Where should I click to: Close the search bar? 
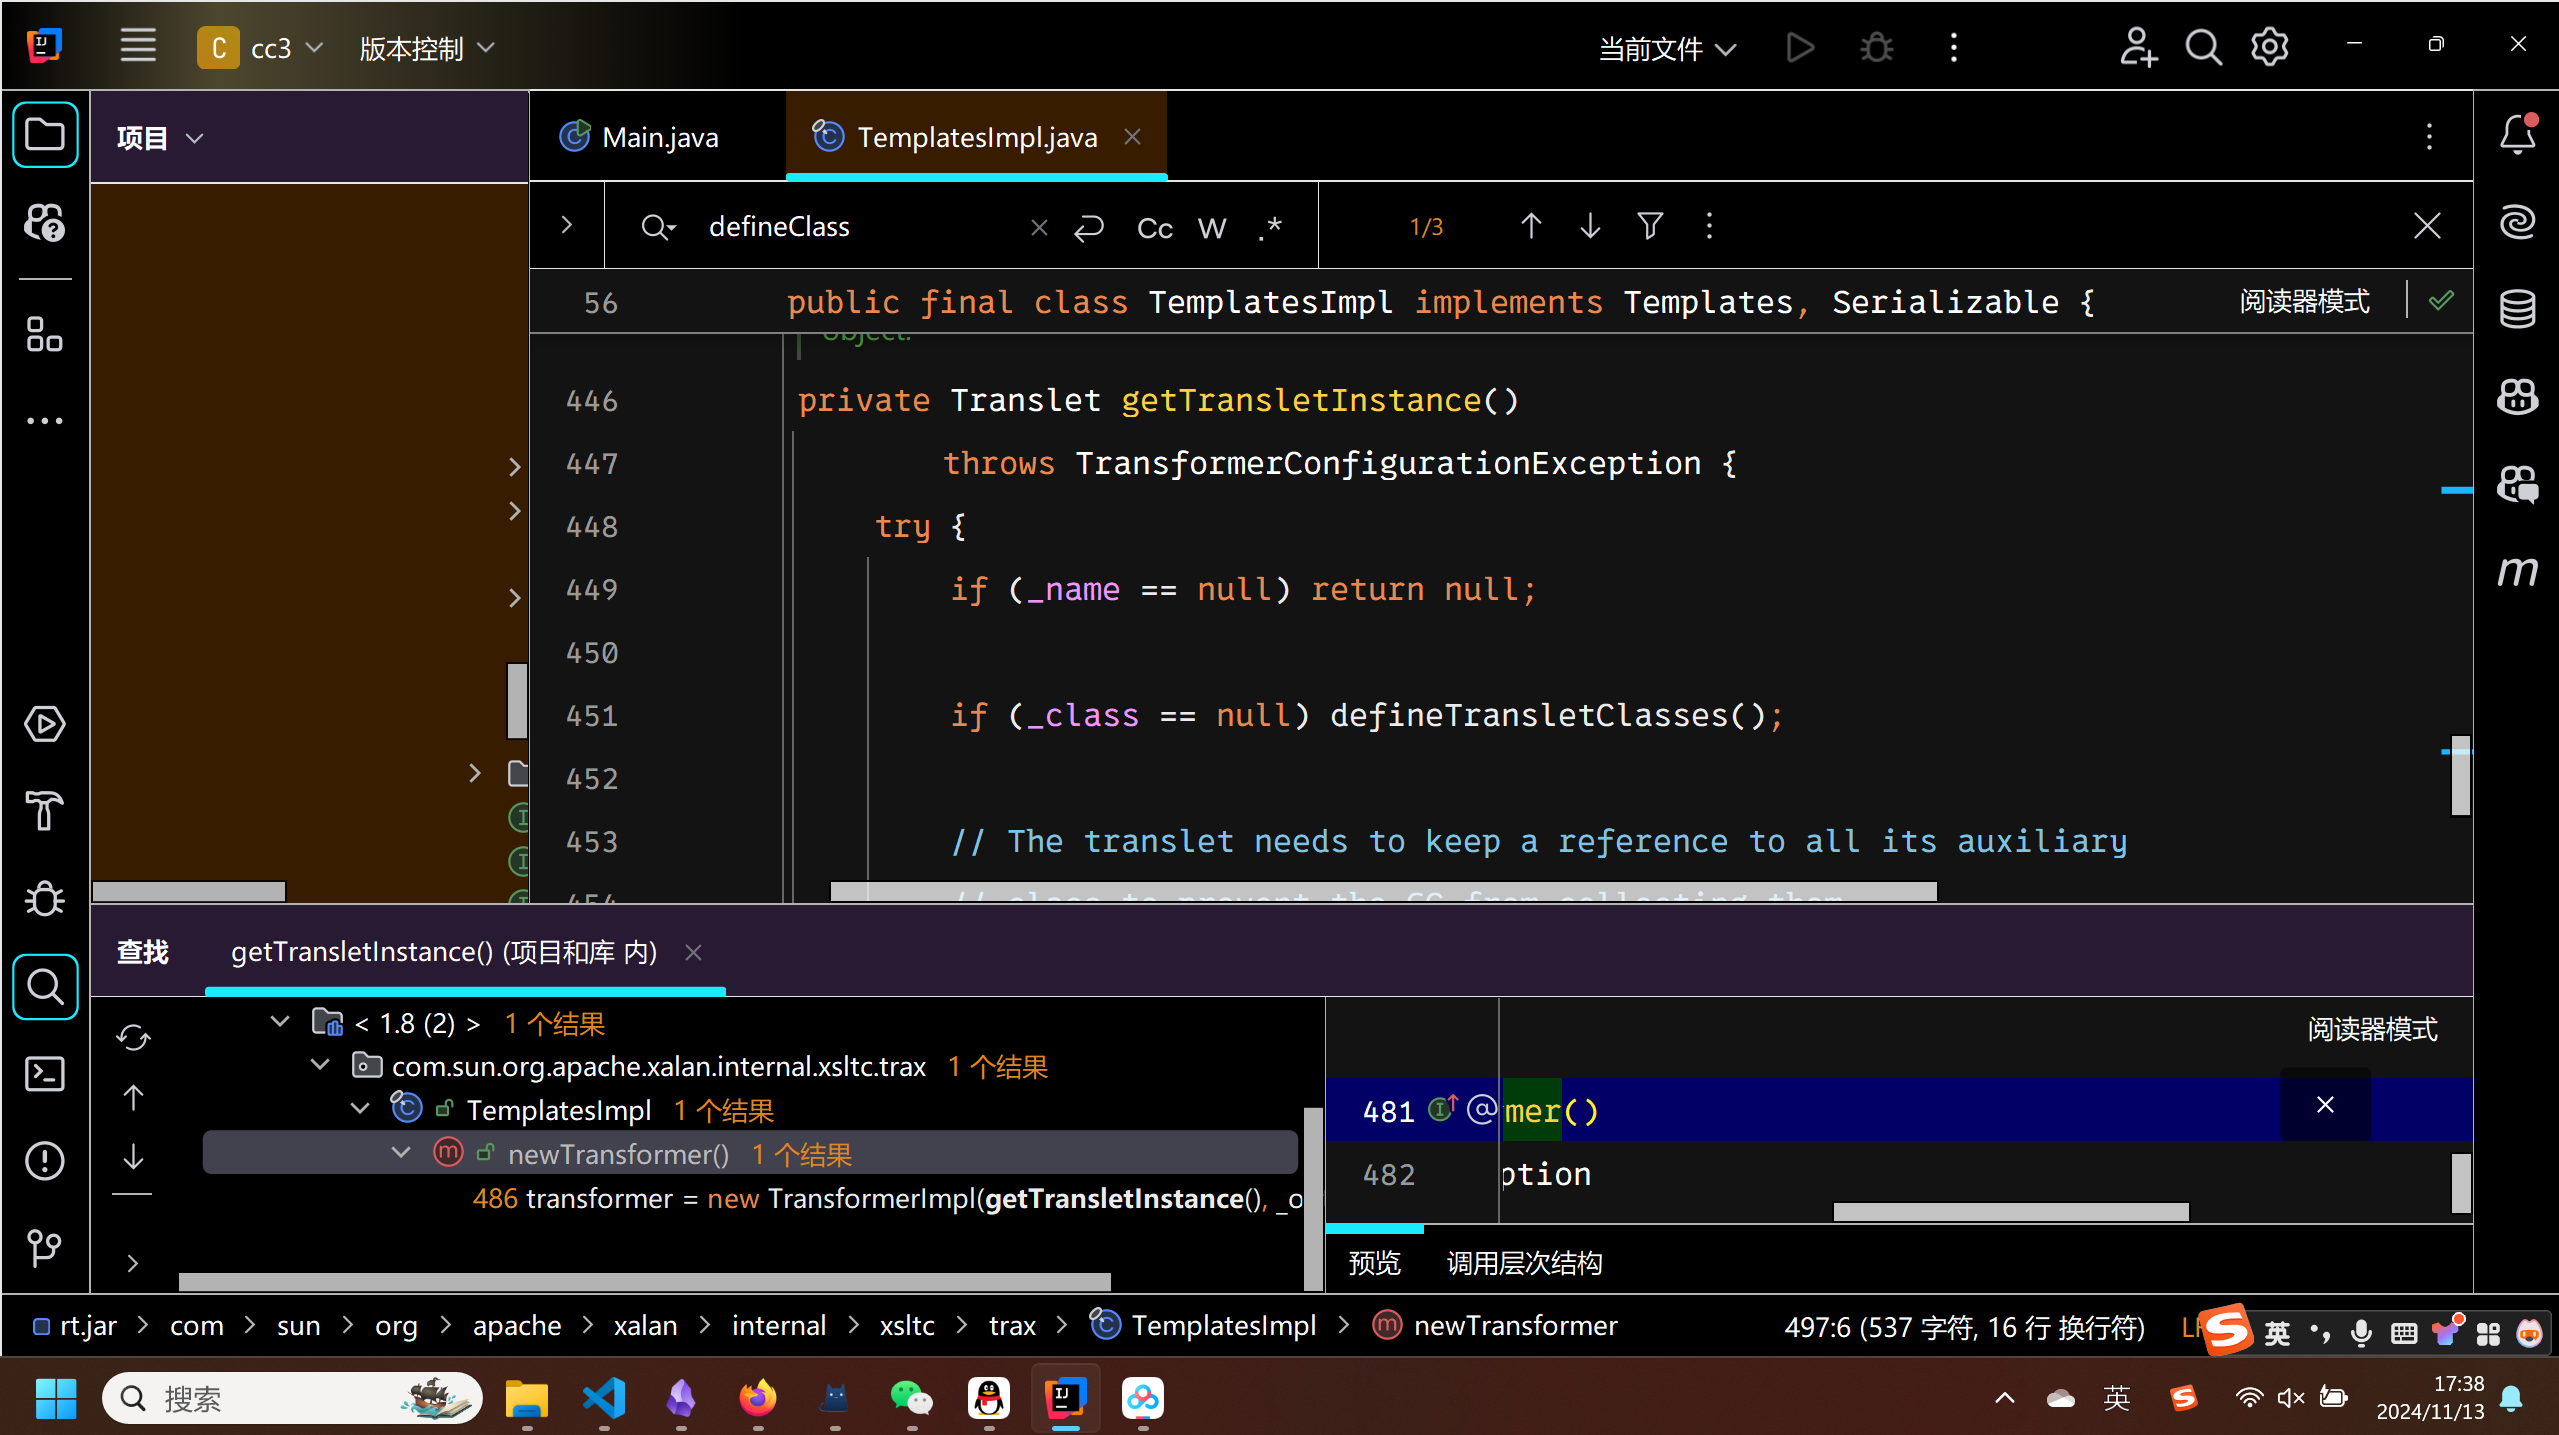[x=2427, y=226]
